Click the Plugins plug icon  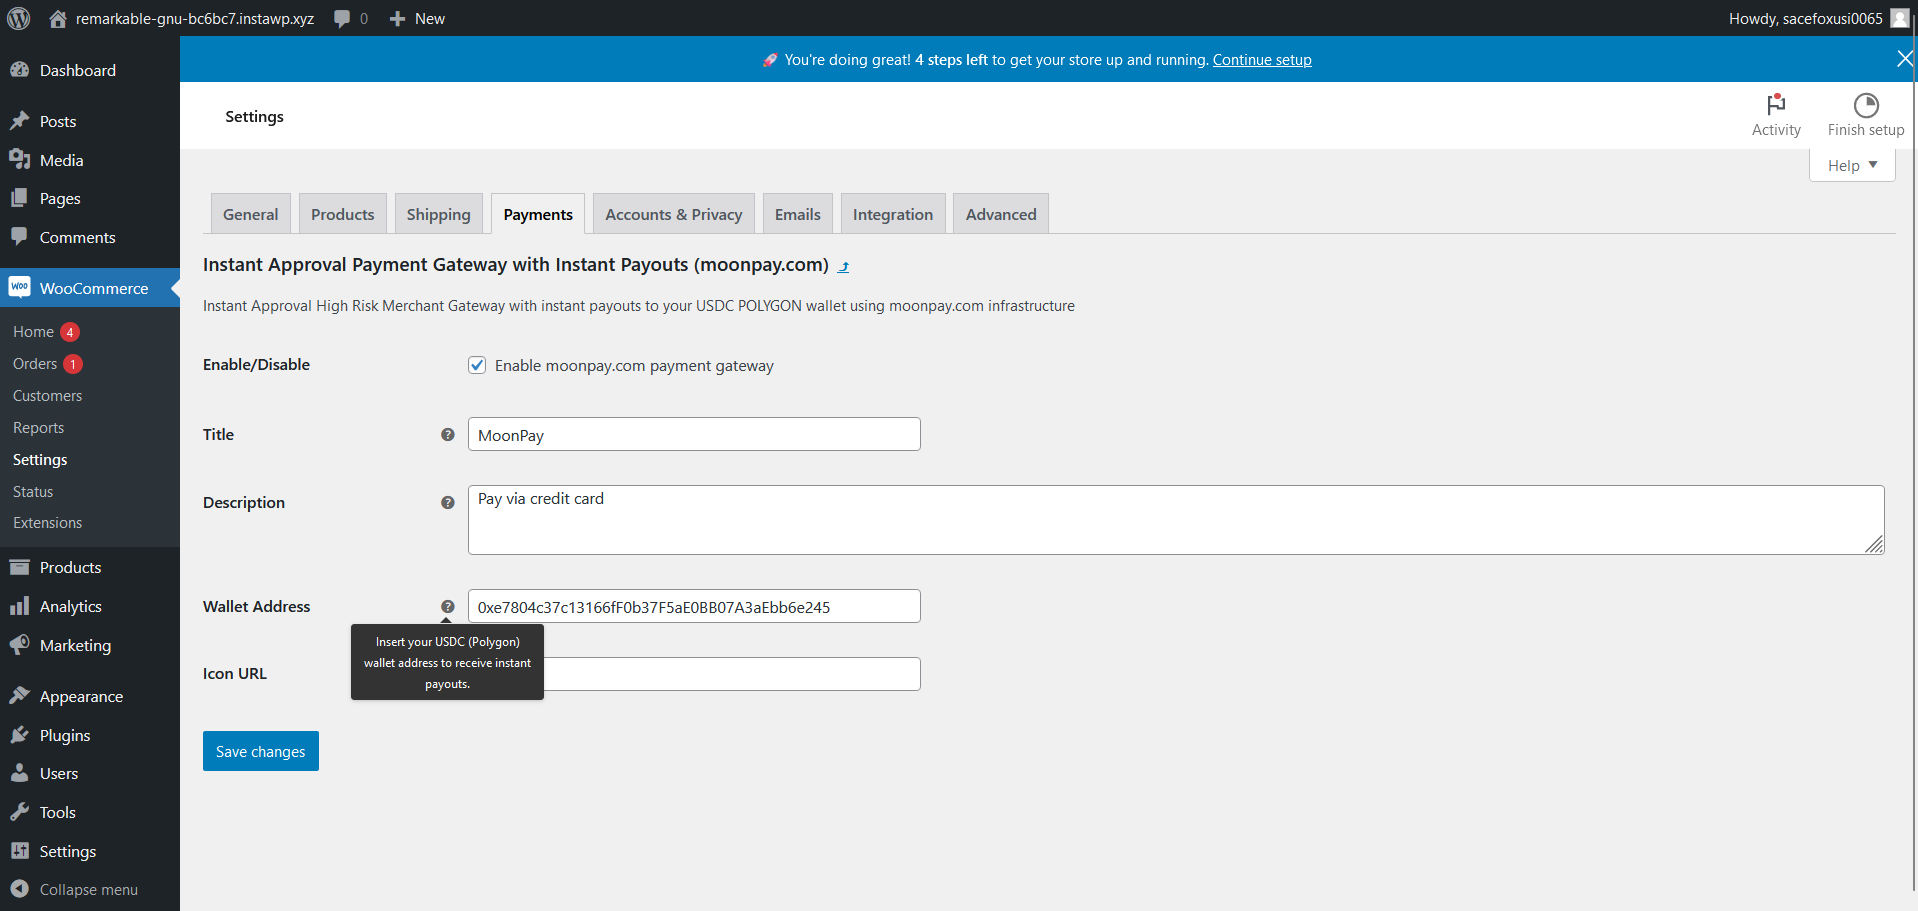19,735
